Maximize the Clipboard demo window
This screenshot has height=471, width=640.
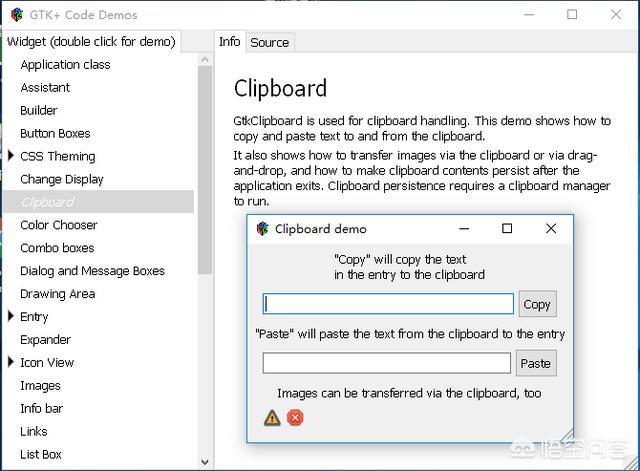(507, 229)
